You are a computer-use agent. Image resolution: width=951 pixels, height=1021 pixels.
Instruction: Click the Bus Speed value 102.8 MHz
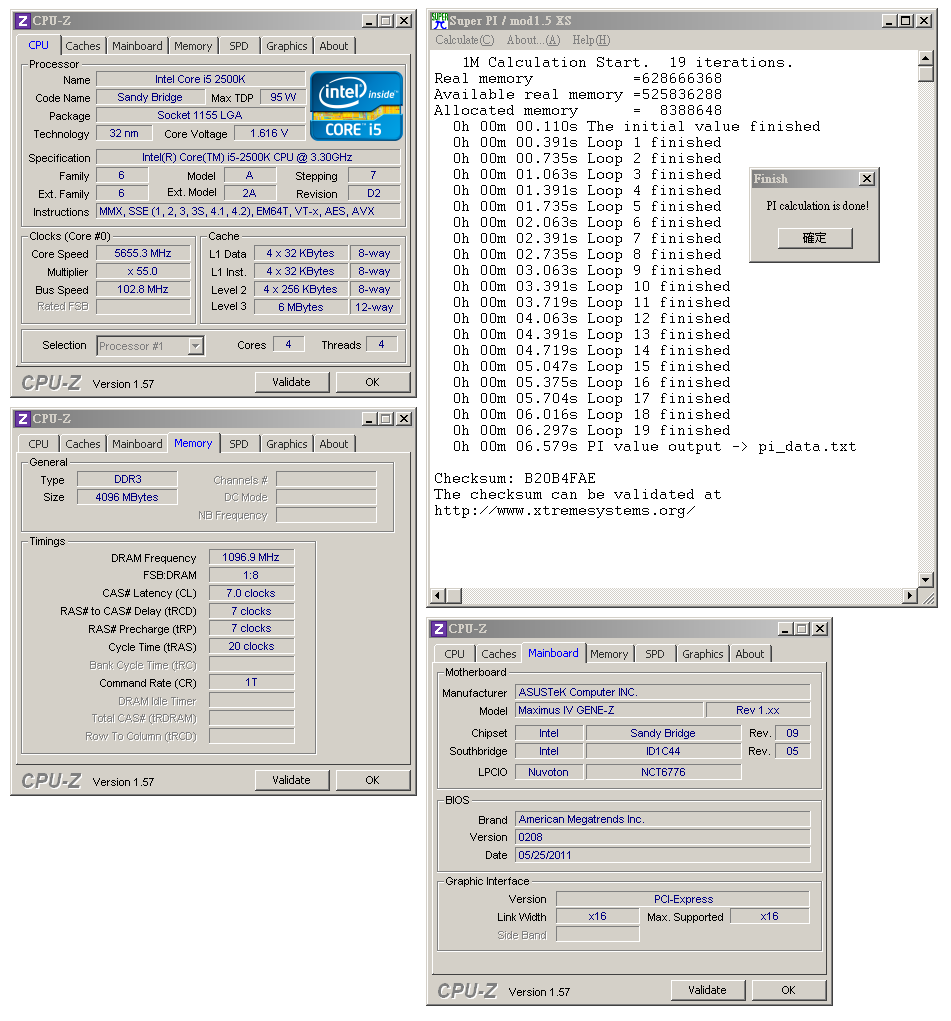coord(143,289)
